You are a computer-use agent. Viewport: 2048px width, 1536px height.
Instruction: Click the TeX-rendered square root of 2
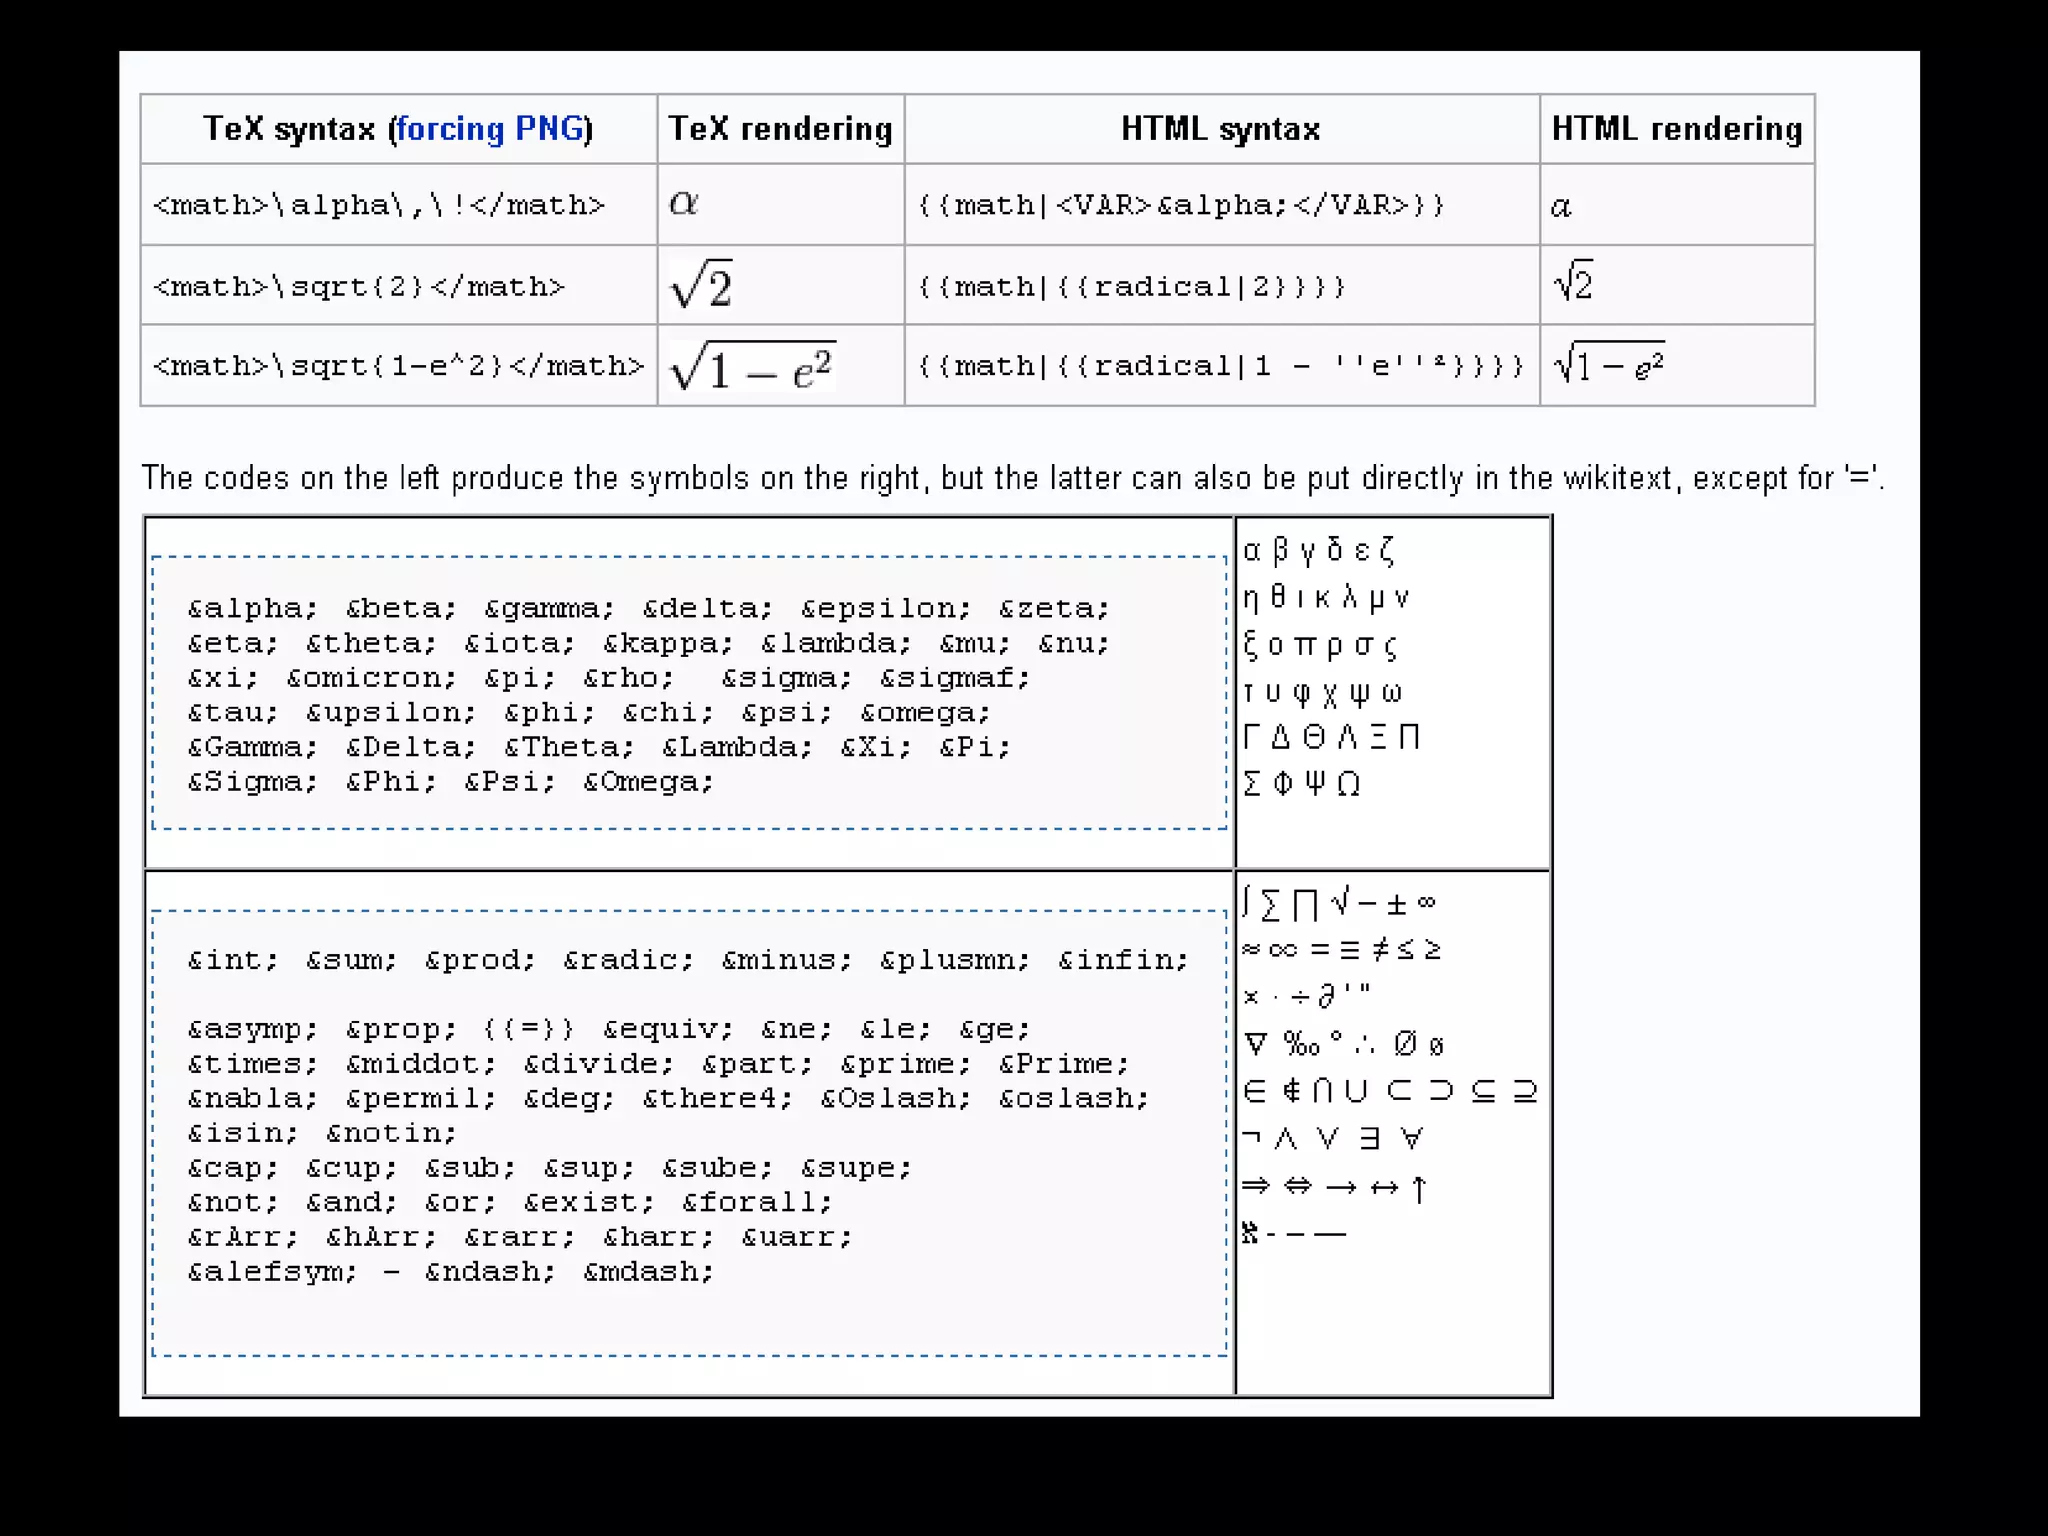pyautogui.click(x=702, y=285)
